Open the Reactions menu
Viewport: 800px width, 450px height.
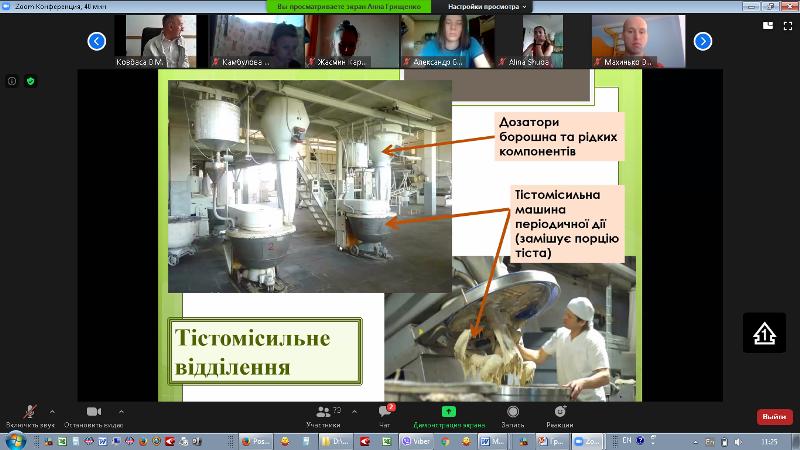click(560, 416)
